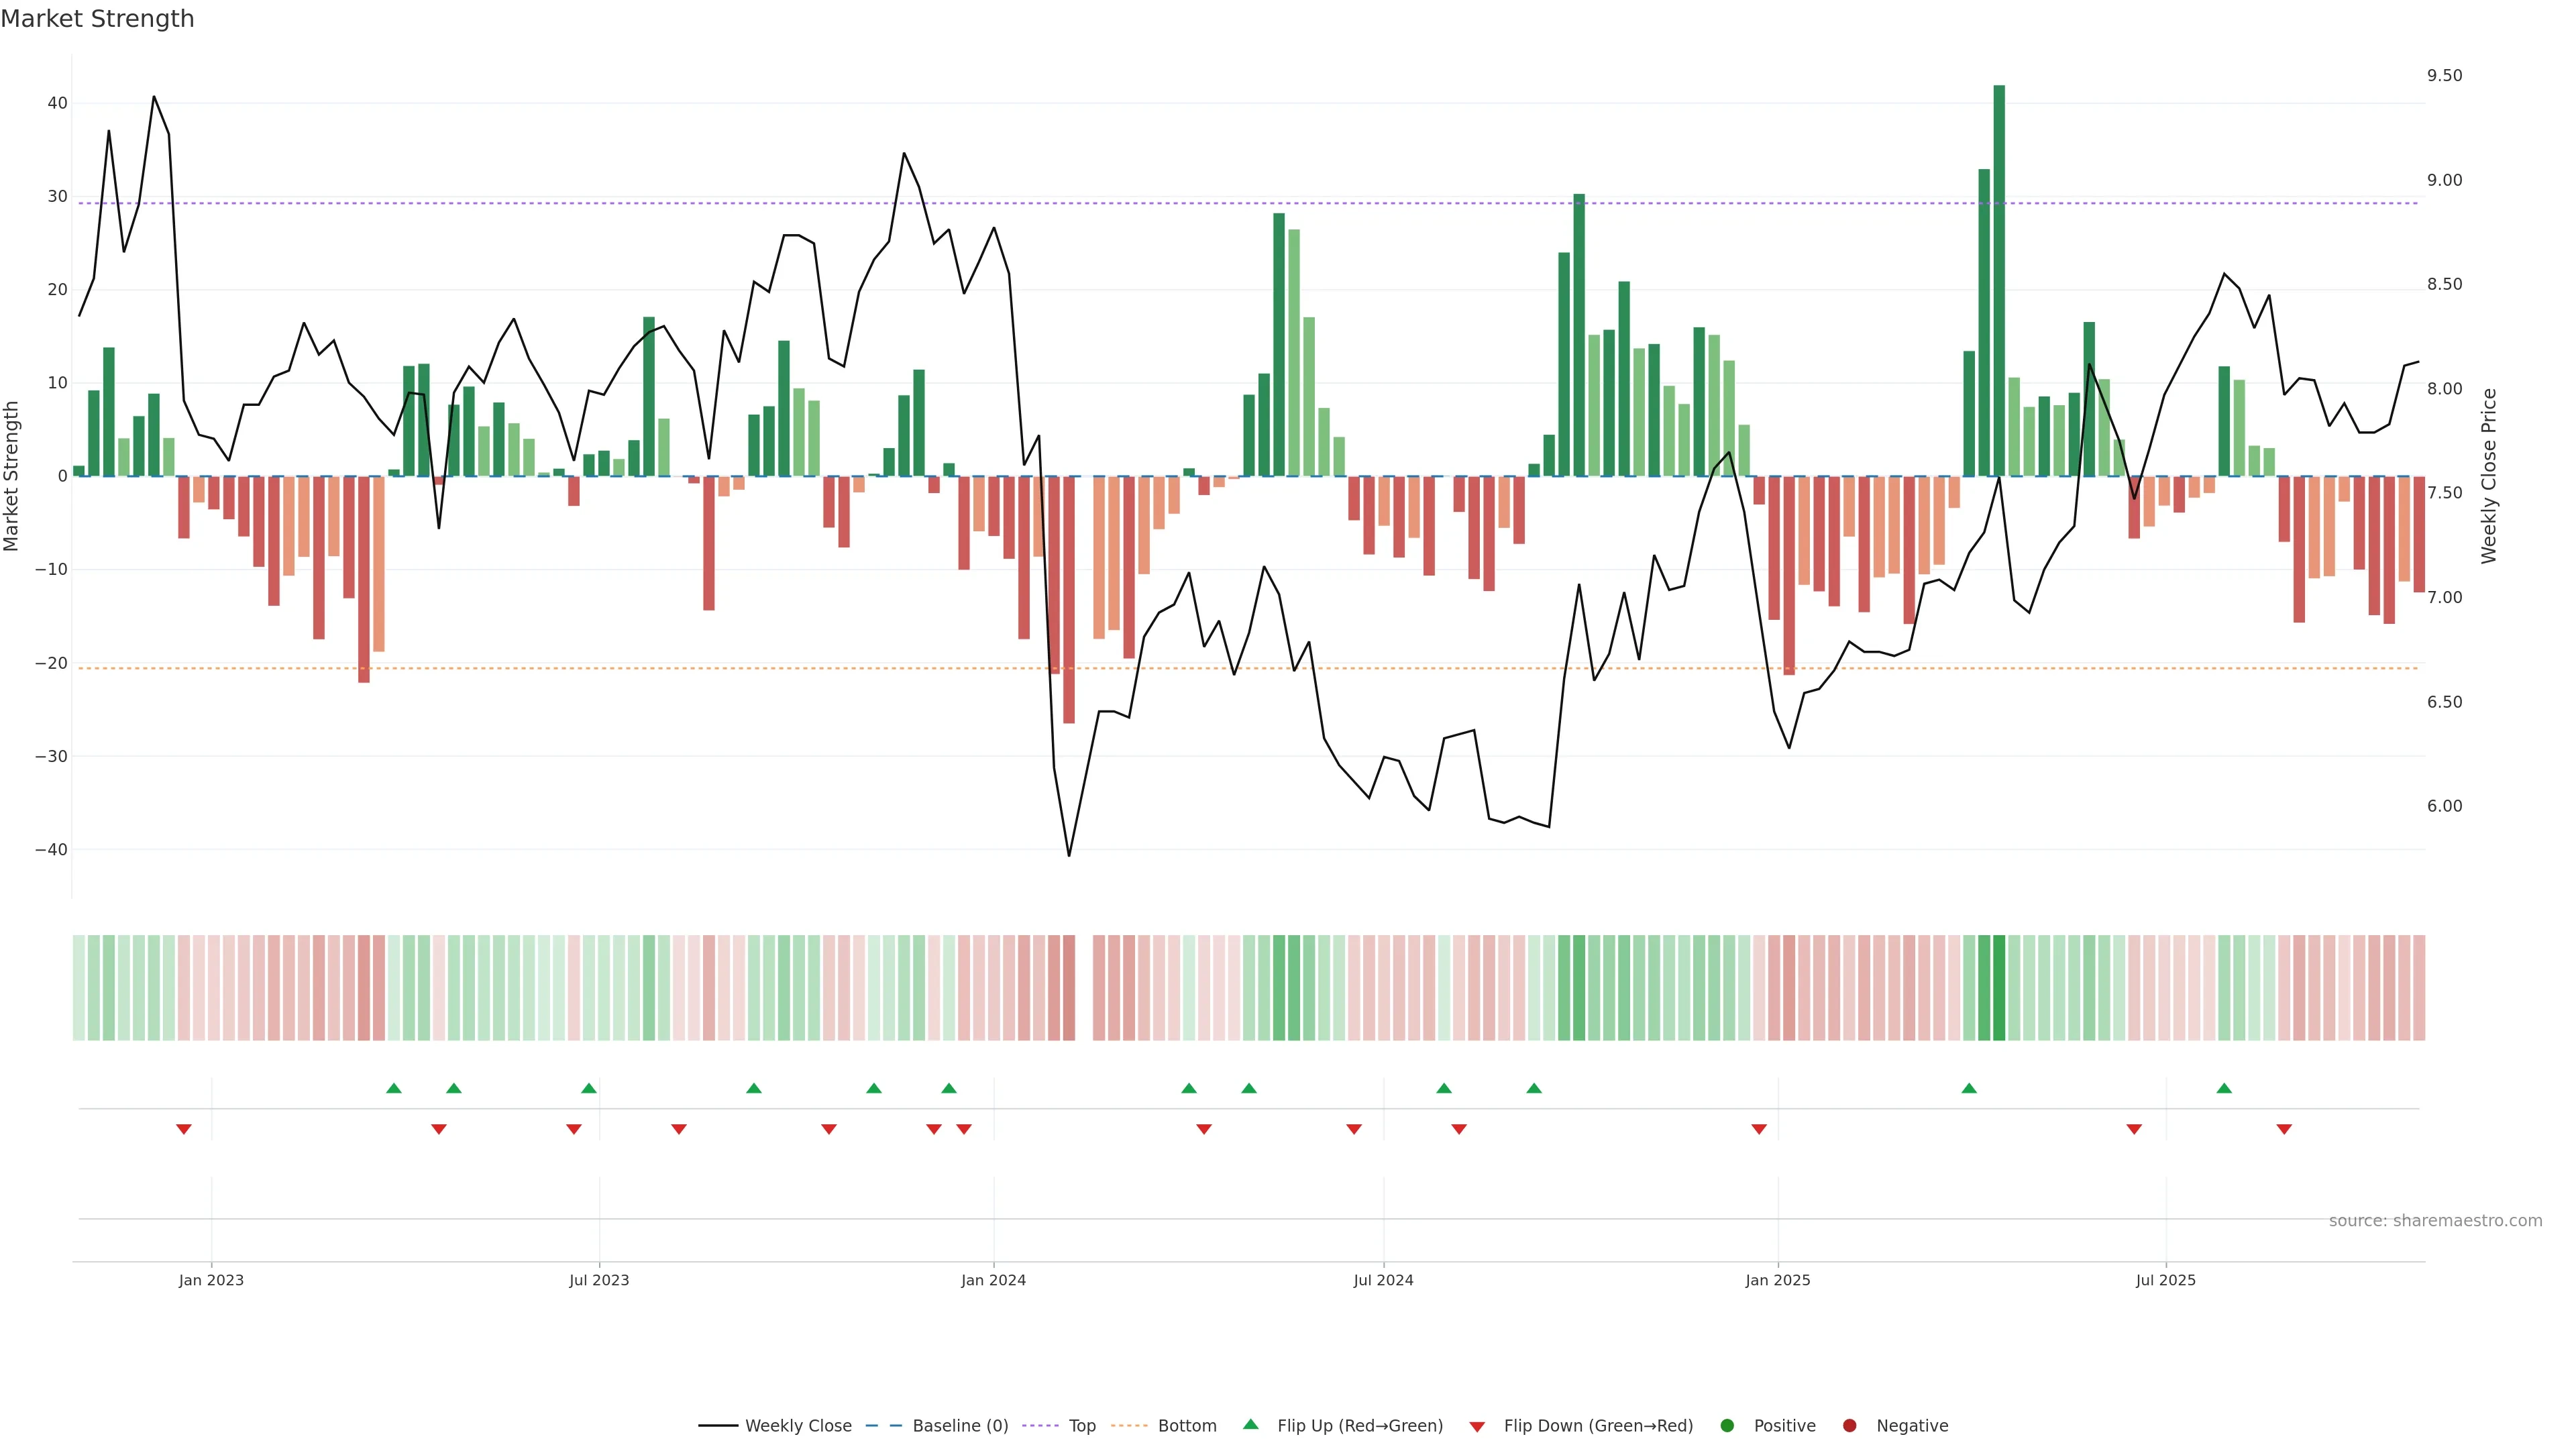Click the first green flip-up triangle marker
This screenshot has width=2576, height=1449.
pos(394,1088)
